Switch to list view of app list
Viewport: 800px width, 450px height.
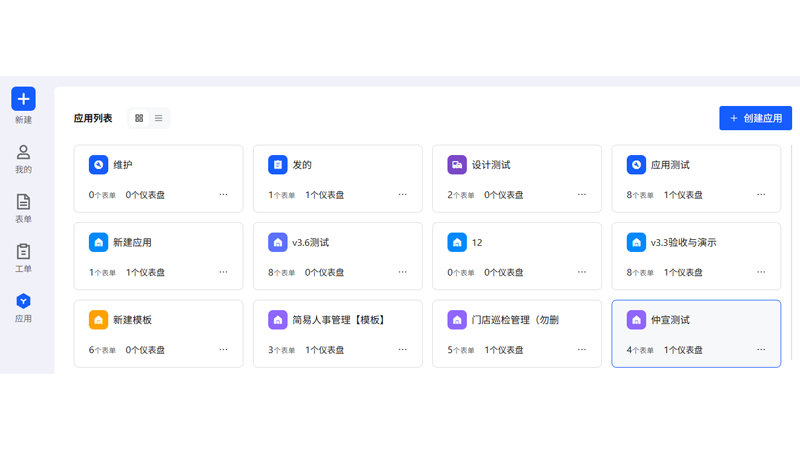tap(159, 118)
